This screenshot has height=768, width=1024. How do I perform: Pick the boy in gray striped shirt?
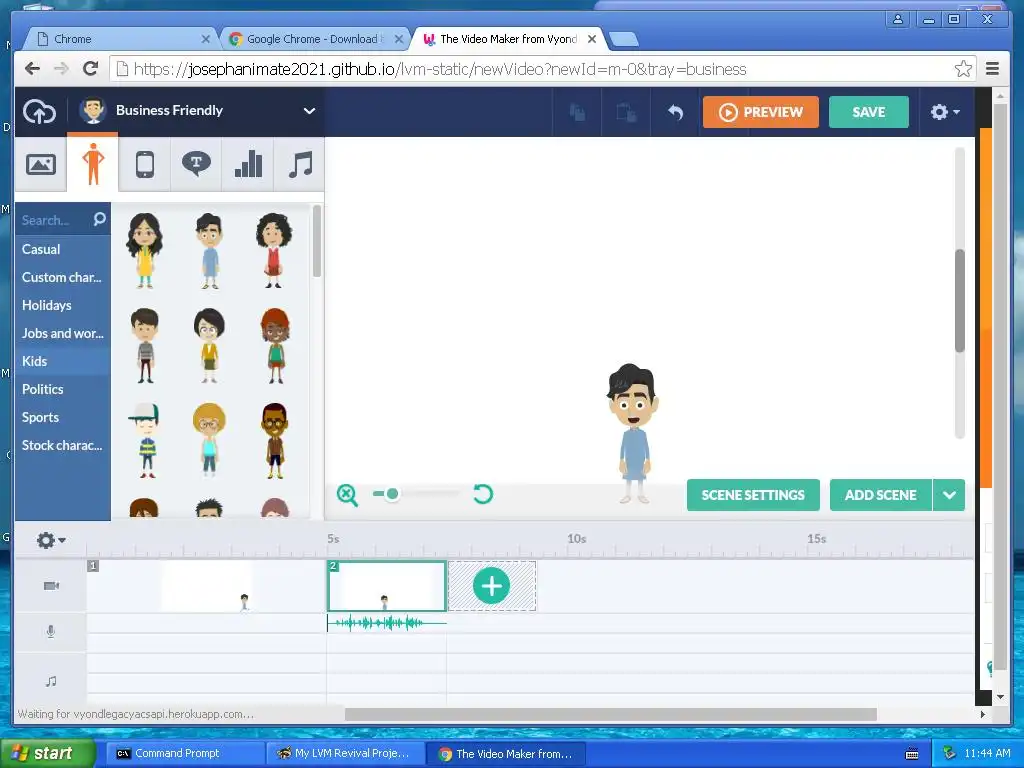pos(144,345)
